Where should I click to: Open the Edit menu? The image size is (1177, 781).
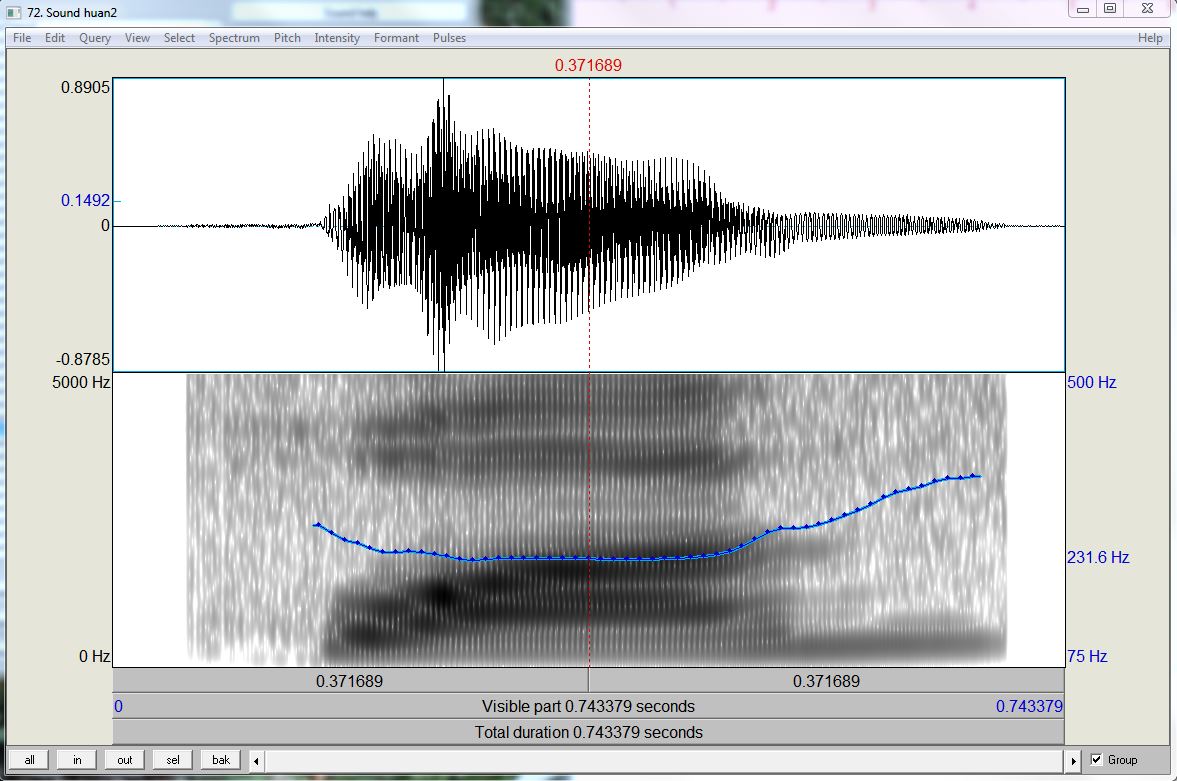pyautogui.click(x=55, y=38)
